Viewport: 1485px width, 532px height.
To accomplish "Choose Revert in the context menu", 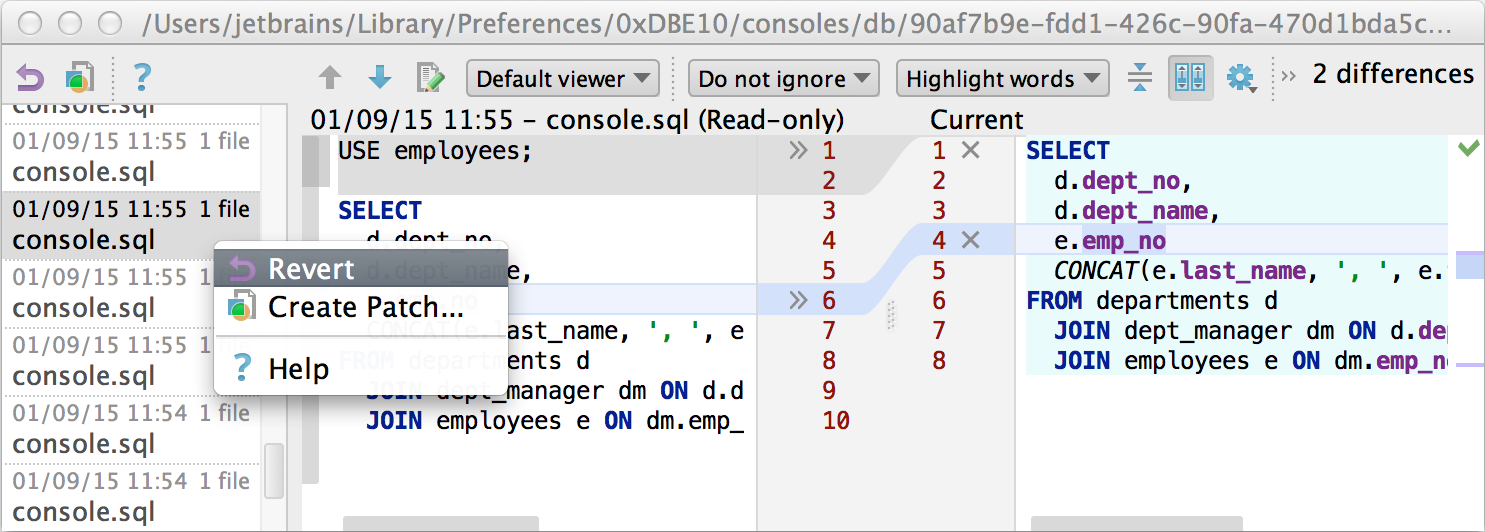I will (361, 269).
